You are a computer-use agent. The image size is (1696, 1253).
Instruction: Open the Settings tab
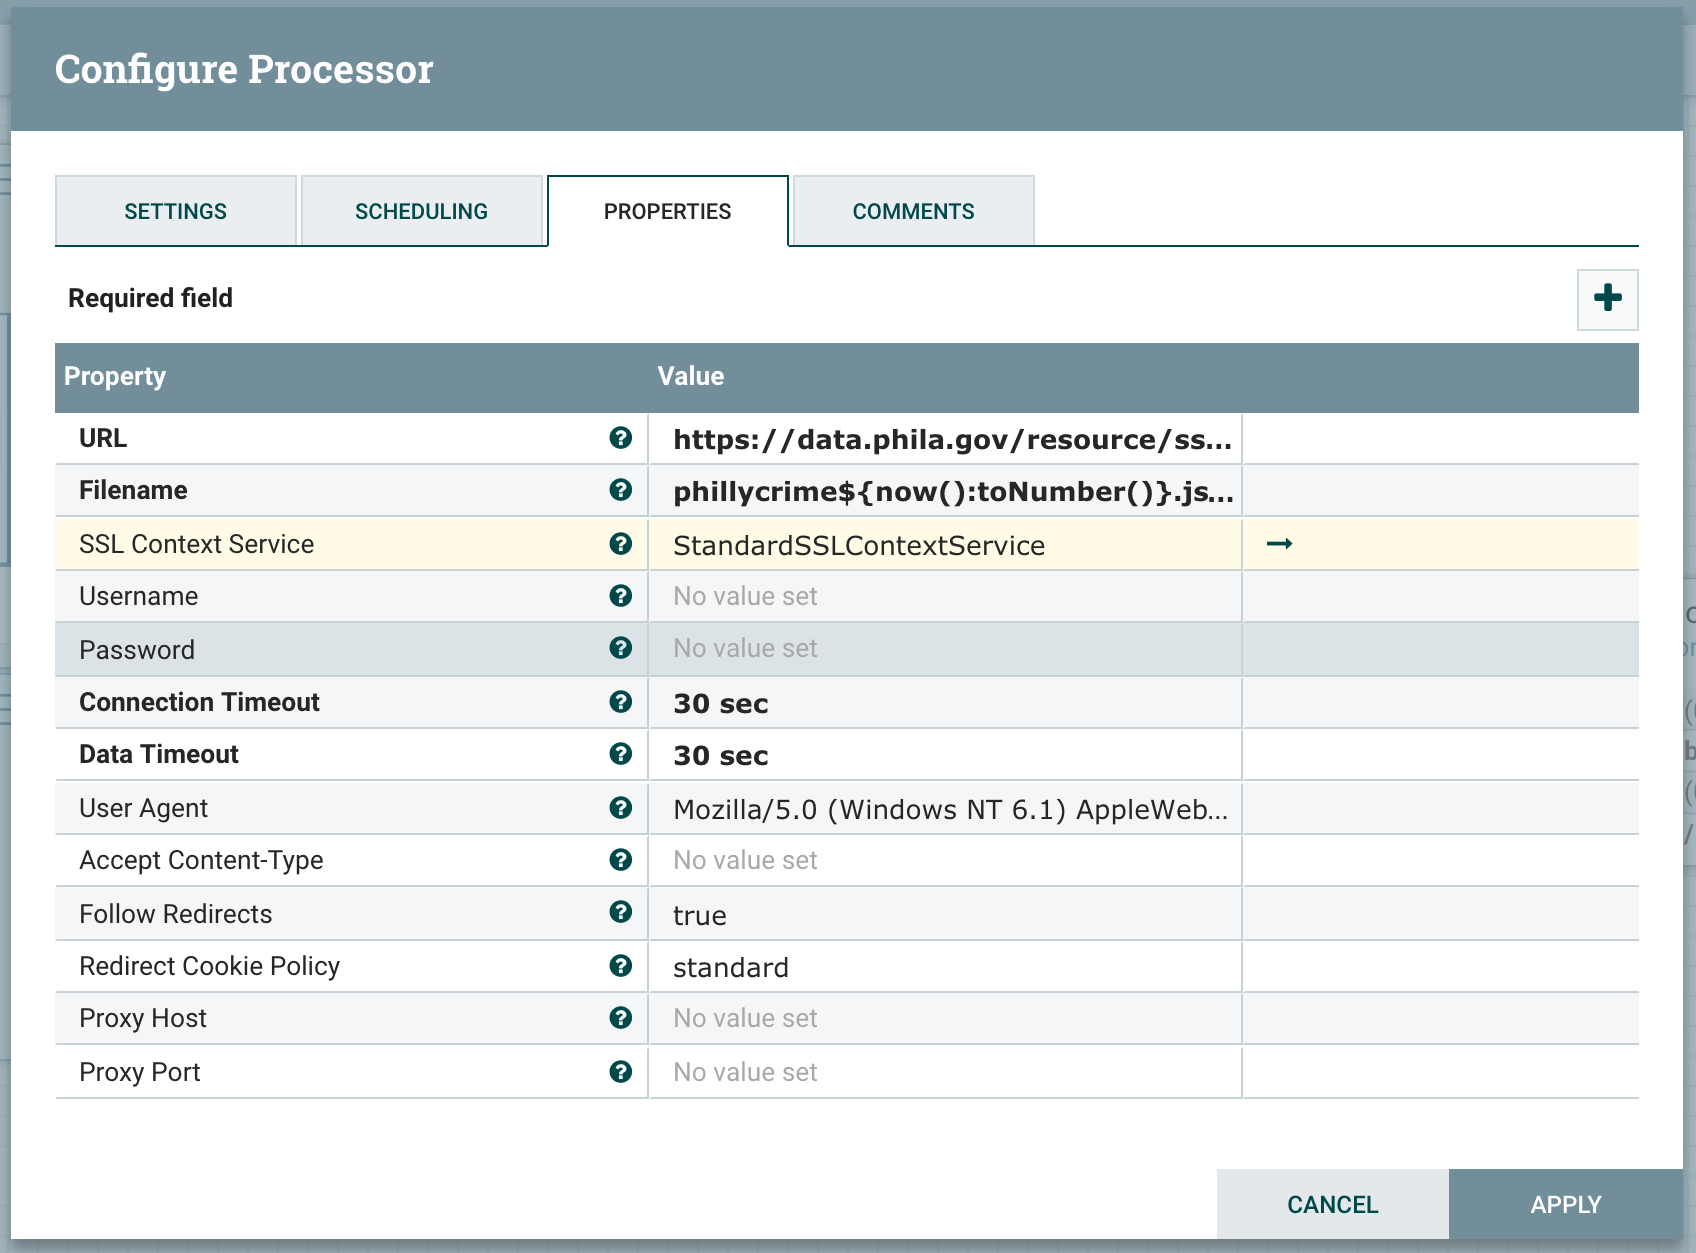(x=176, y=211)
